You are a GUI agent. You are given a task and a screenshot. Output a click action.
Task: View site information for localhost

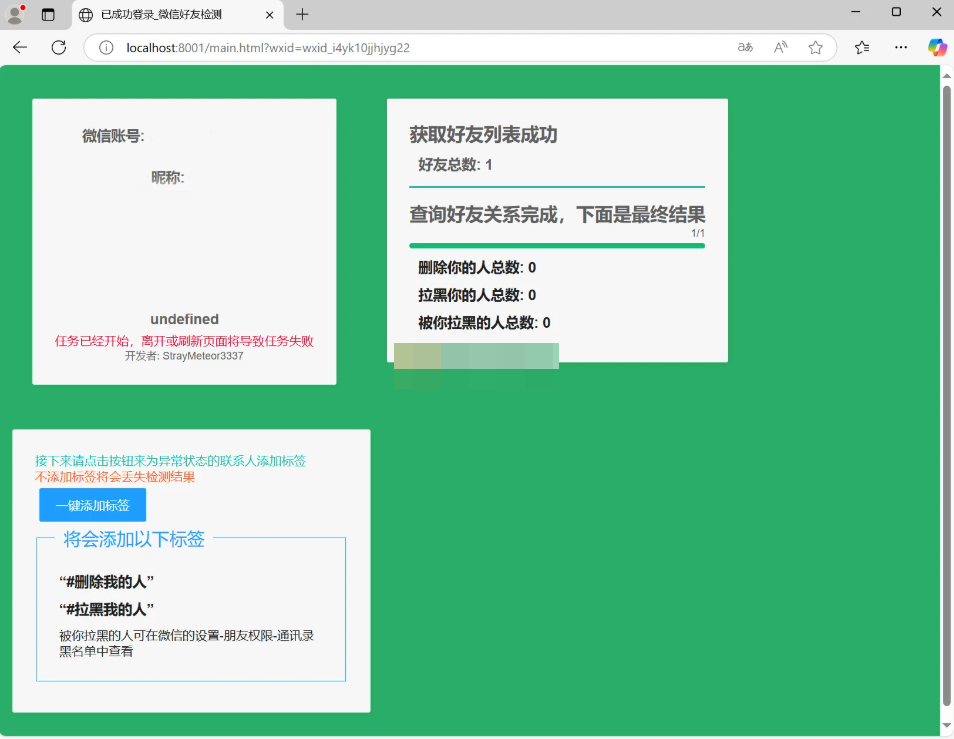point(105,47)
